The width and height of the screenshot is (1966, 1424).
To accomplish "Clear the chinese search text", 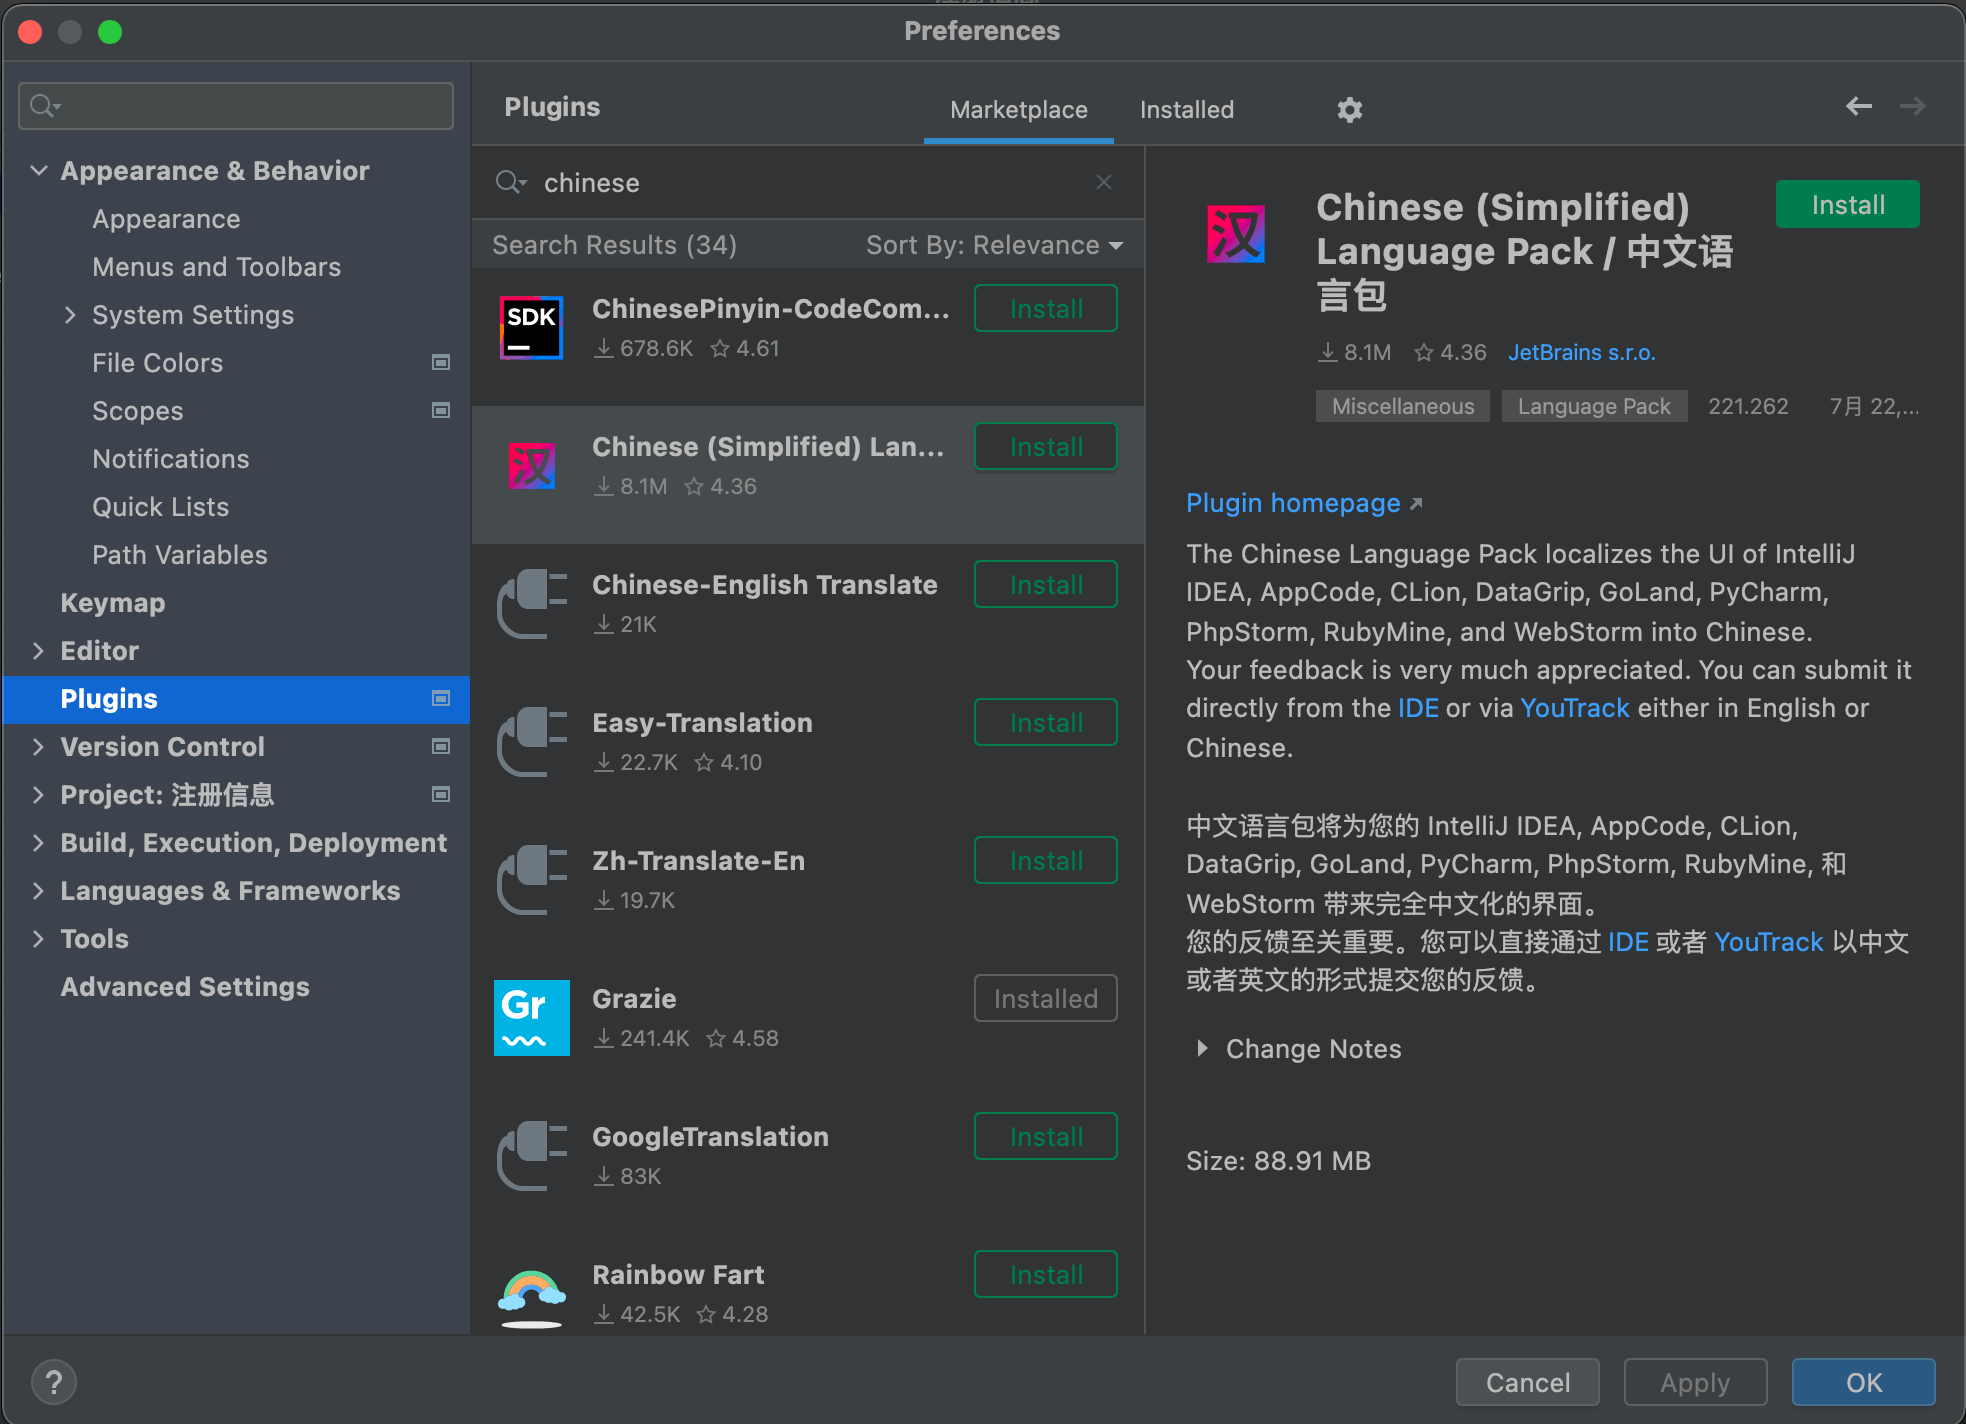I will click(1104, 182).
